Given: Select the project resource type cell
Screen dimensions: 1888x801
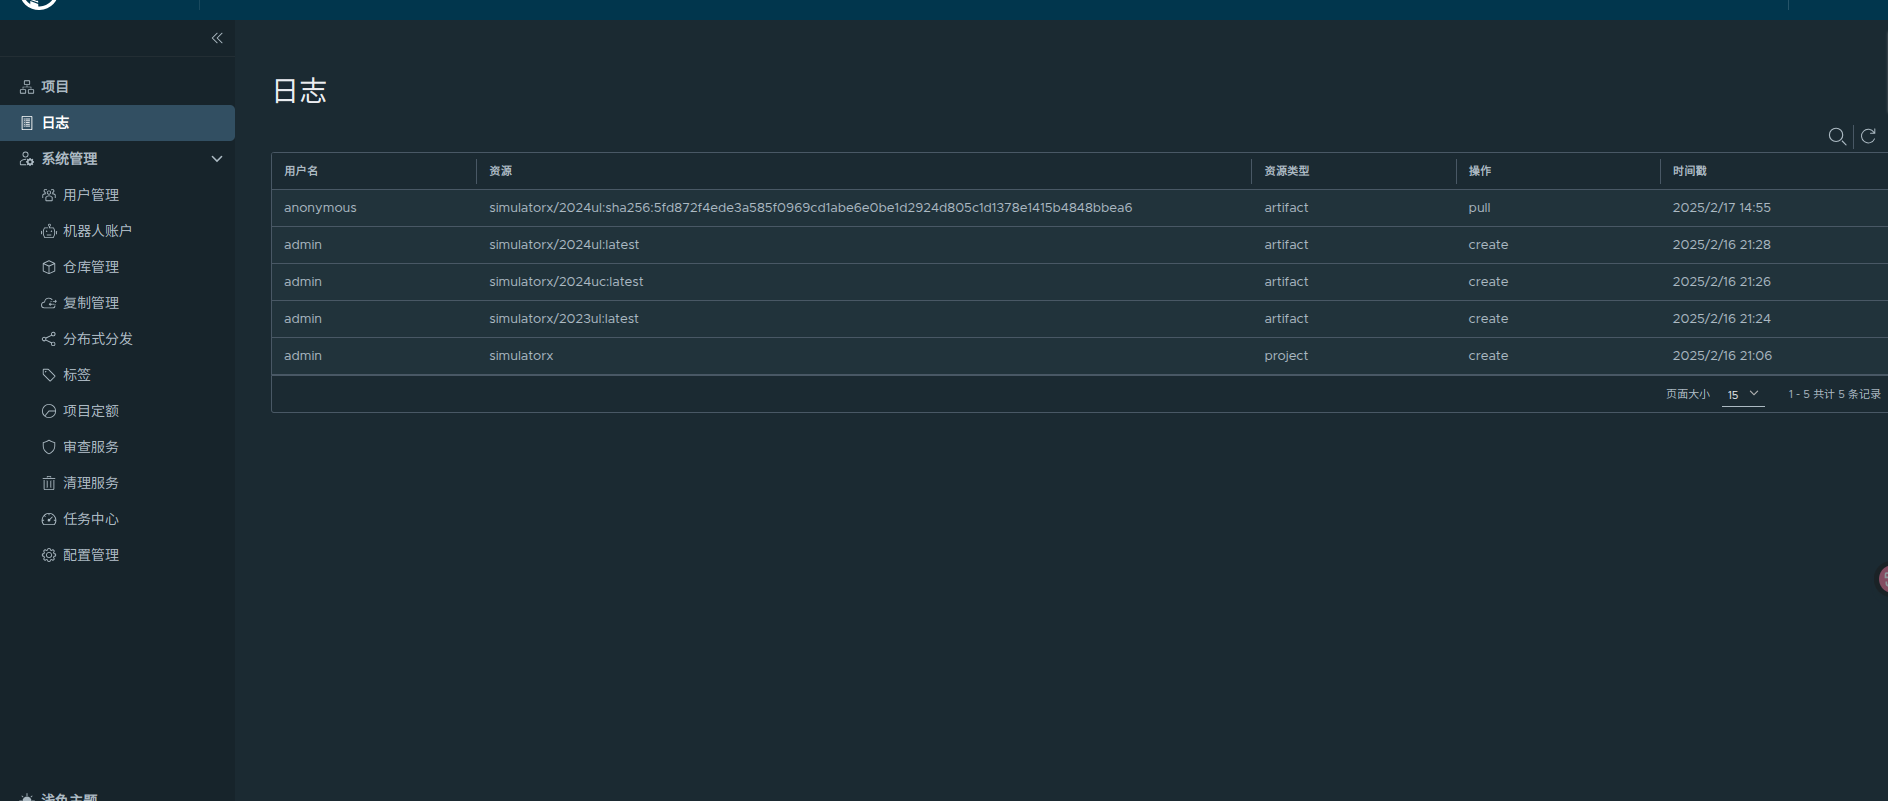Looking at the screenshot, I should (1286, 356).
